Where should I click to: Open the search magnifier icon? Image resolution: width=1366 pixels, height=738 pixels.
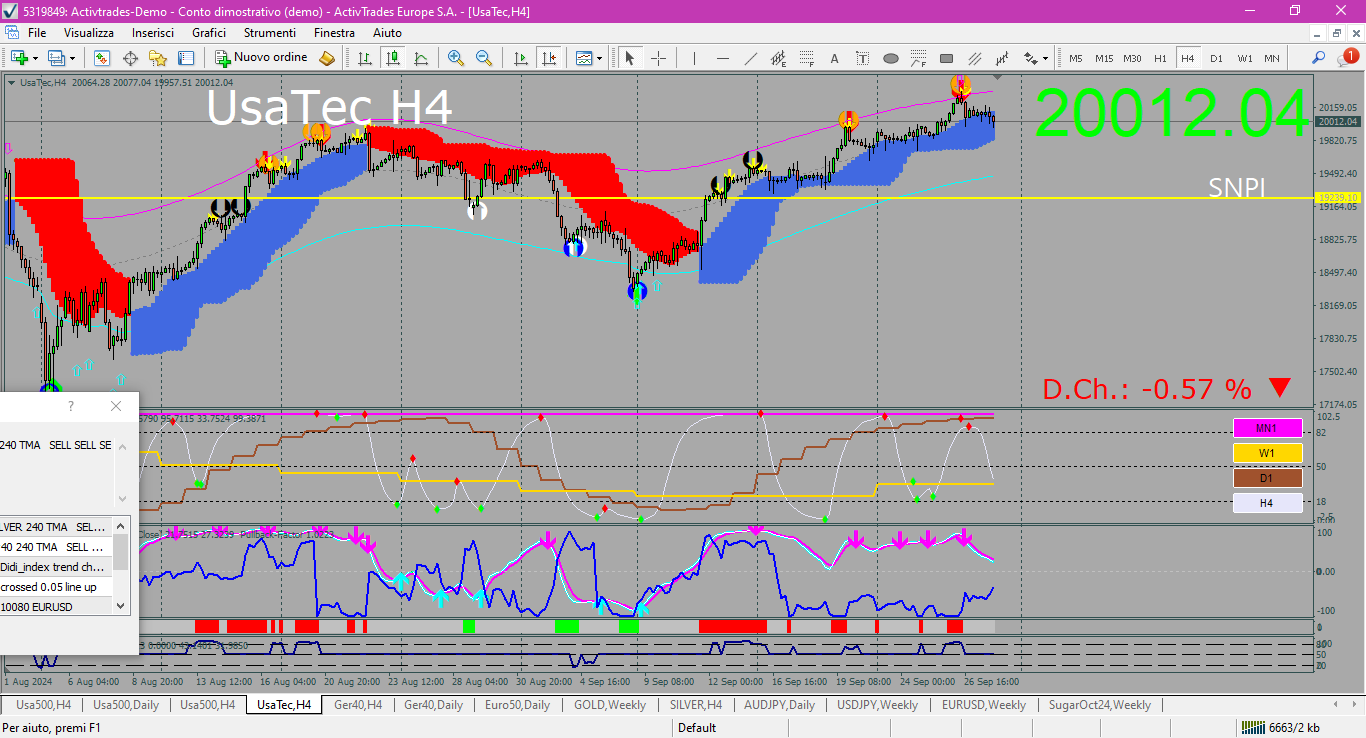pyautogui.click(x=1319, y=58)
